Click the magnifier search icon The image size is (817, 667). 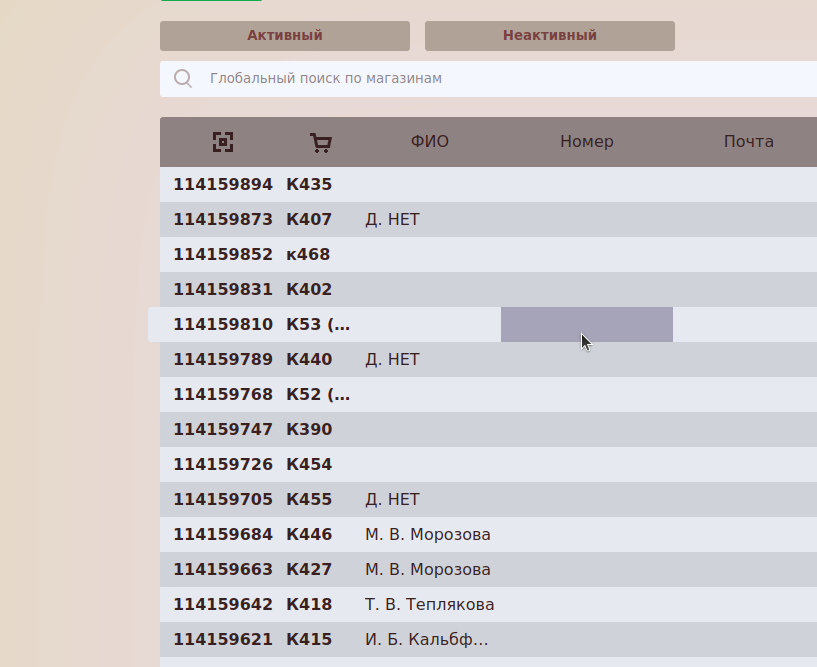(183, 79)
